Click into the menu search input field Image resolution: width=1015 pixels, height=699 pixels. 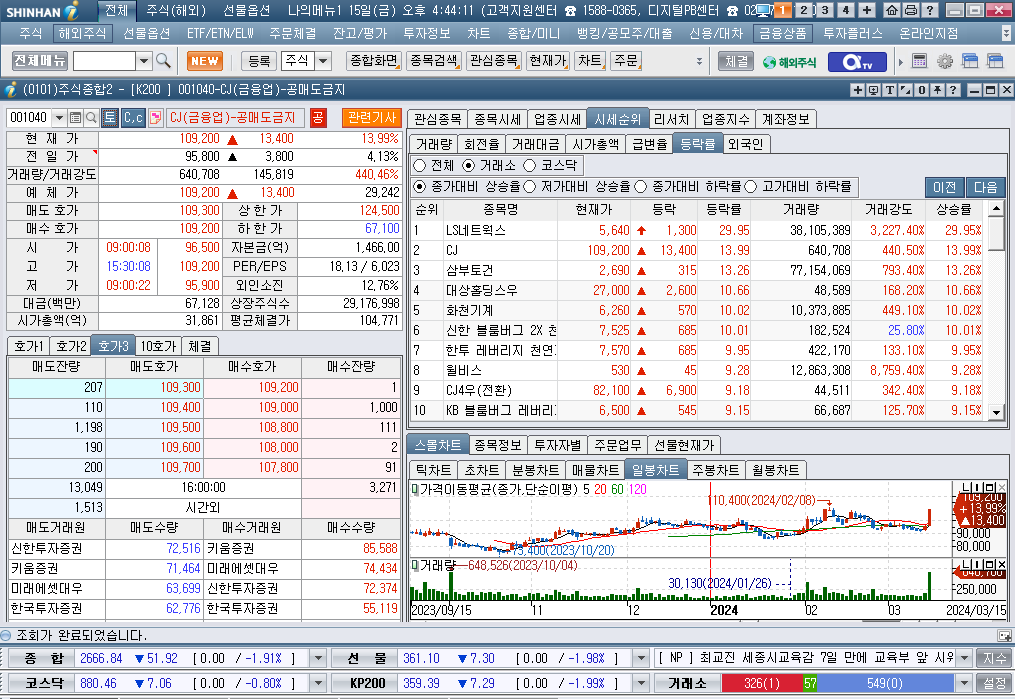[104, 61]
